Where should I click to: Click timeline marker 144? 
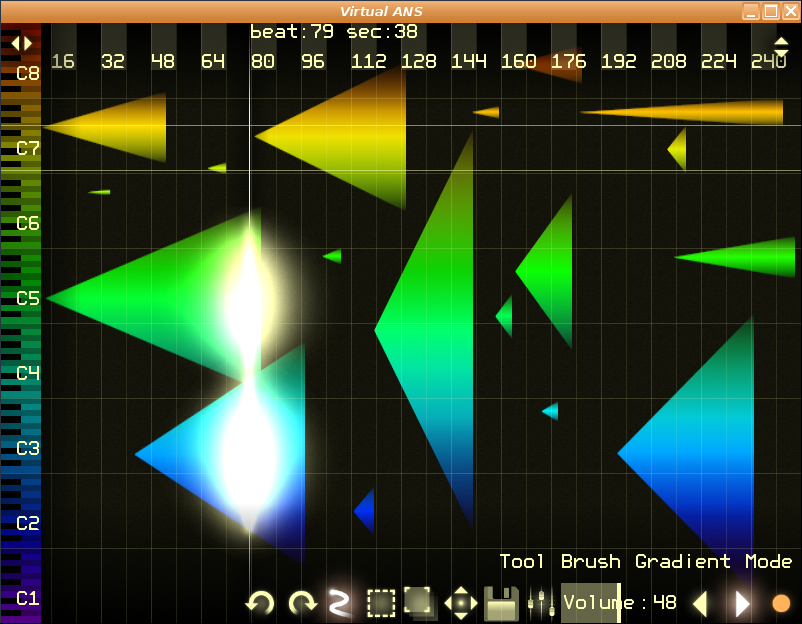click(469, 61)
